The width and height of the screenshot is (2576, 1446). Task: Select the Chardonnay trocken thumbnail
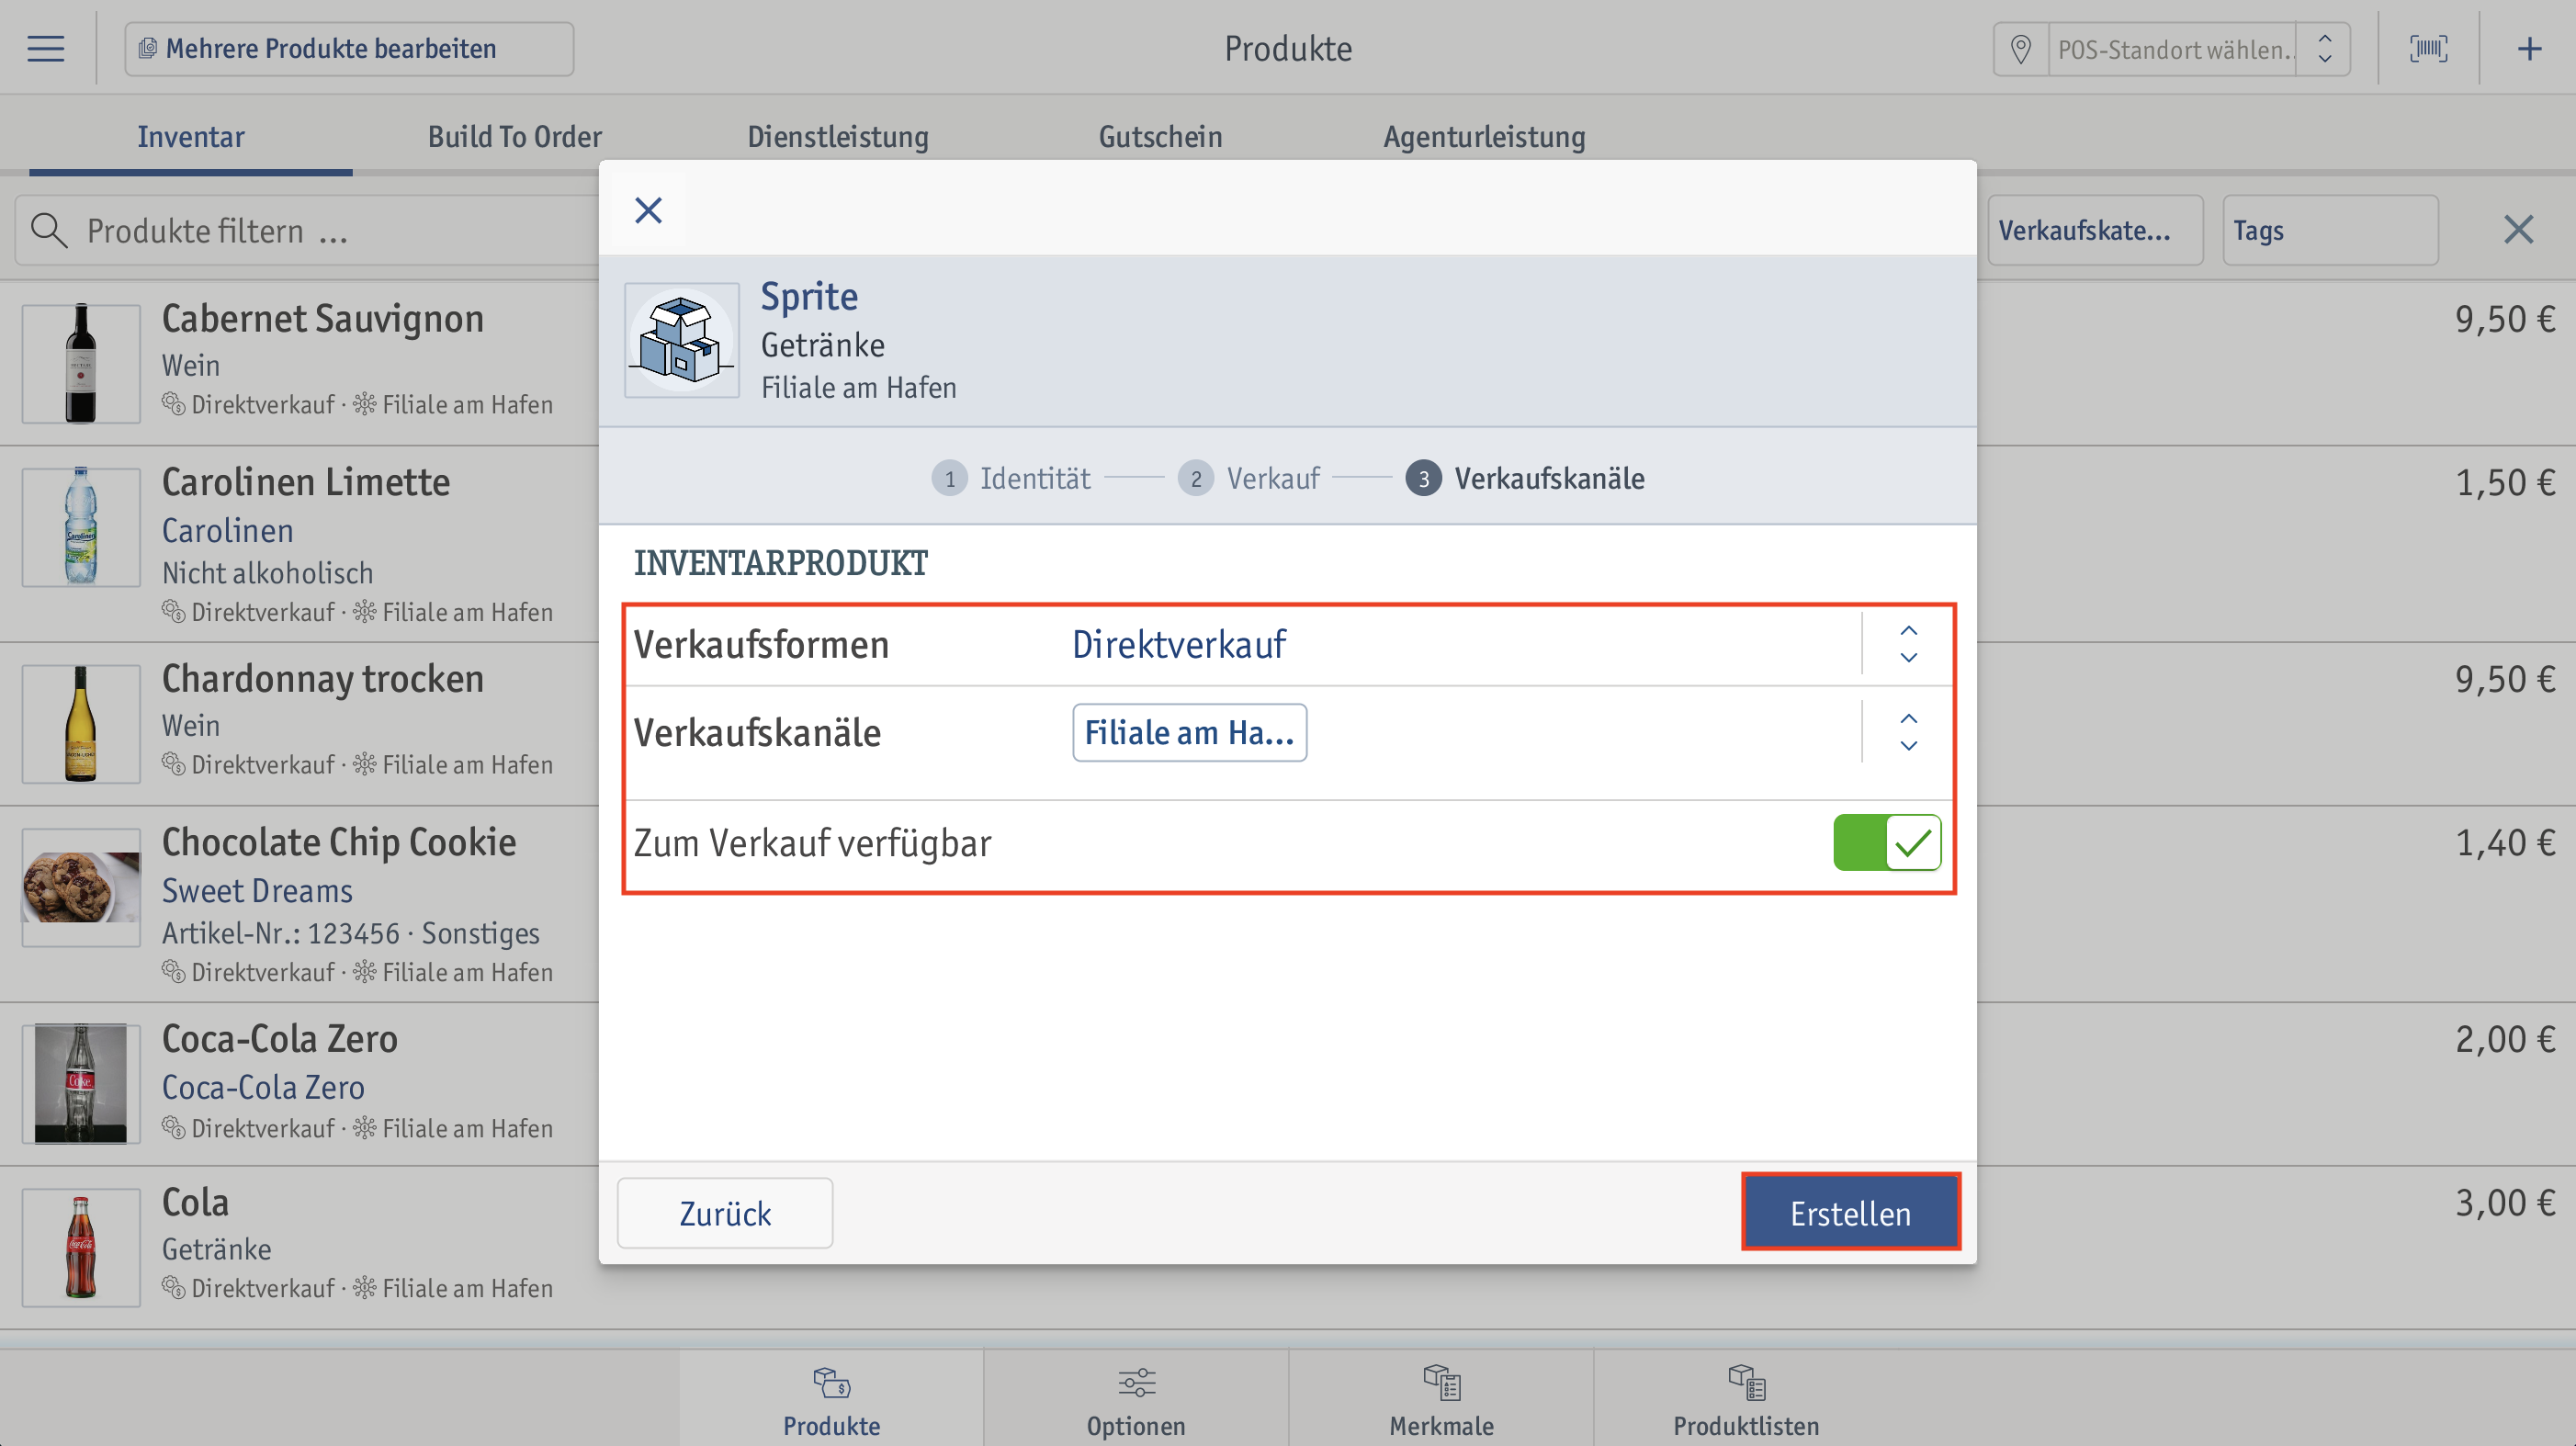(x=81, y=724)
